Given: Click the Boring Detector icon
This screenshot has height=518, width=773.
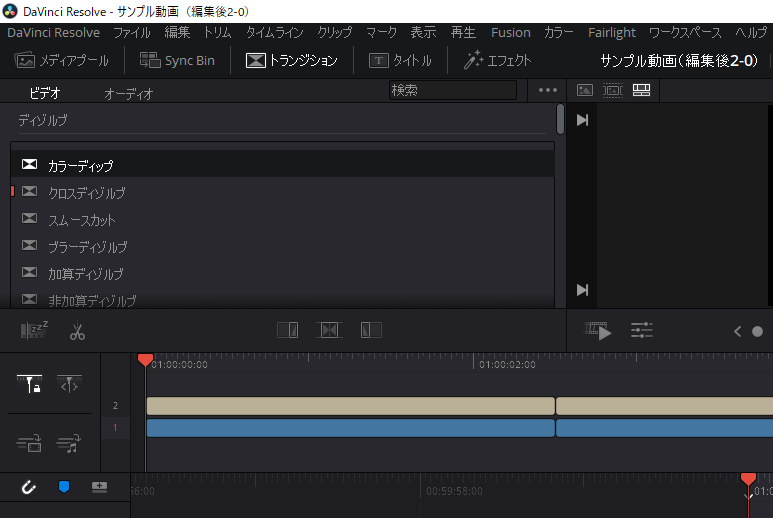Looking at the screenshot, I should pos(34,330).
